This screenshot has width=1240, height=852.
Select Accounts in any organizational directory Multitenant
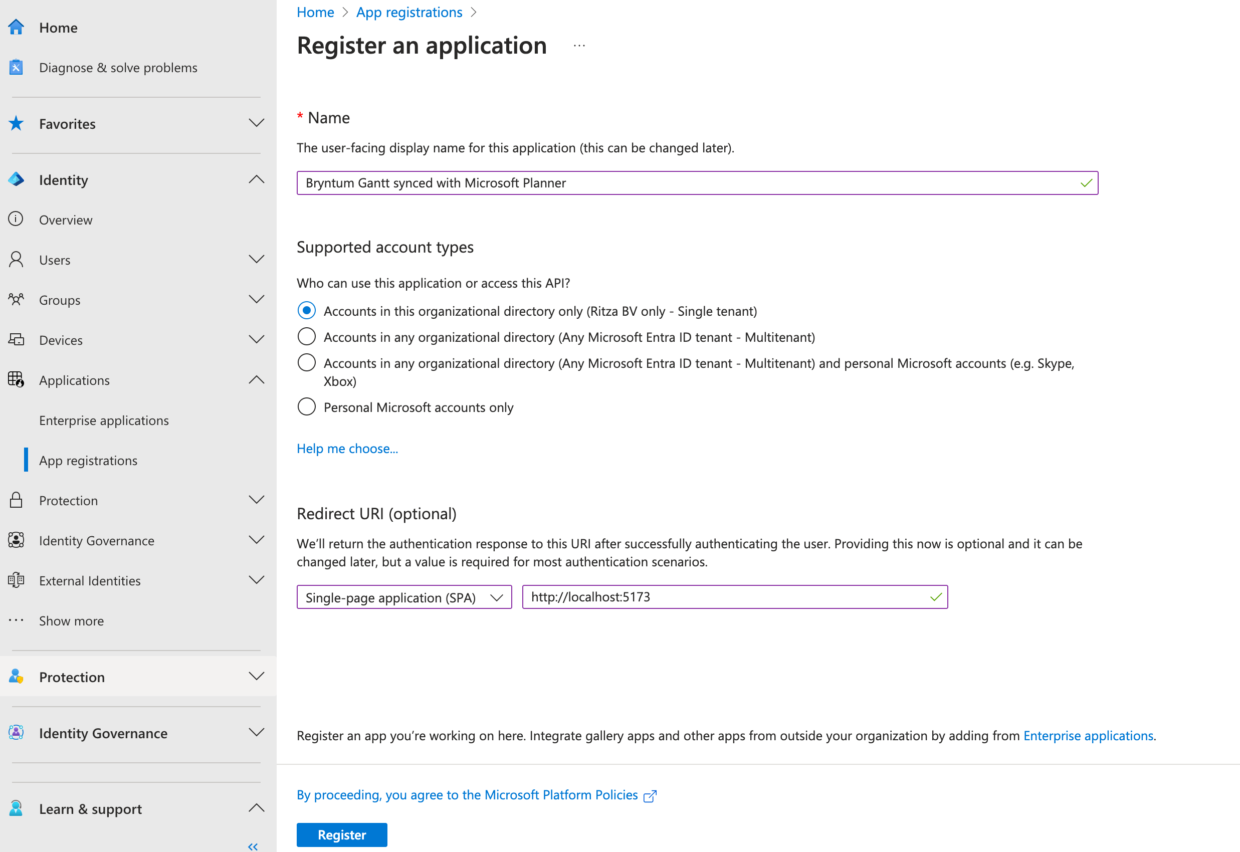306,336
